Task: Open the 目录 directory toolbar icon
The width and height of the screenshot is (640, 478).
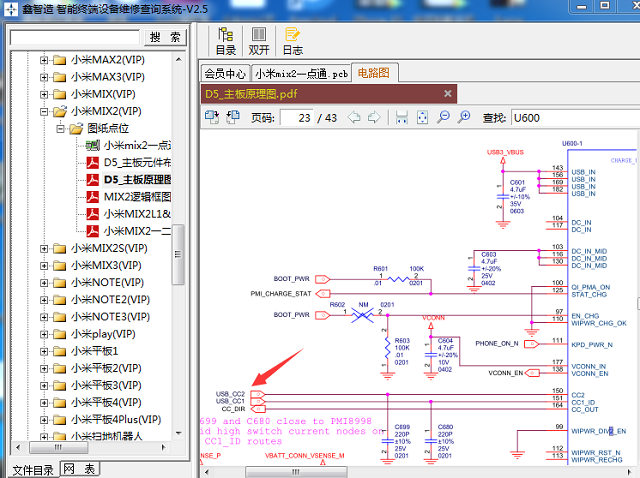Action: (226, 41)
